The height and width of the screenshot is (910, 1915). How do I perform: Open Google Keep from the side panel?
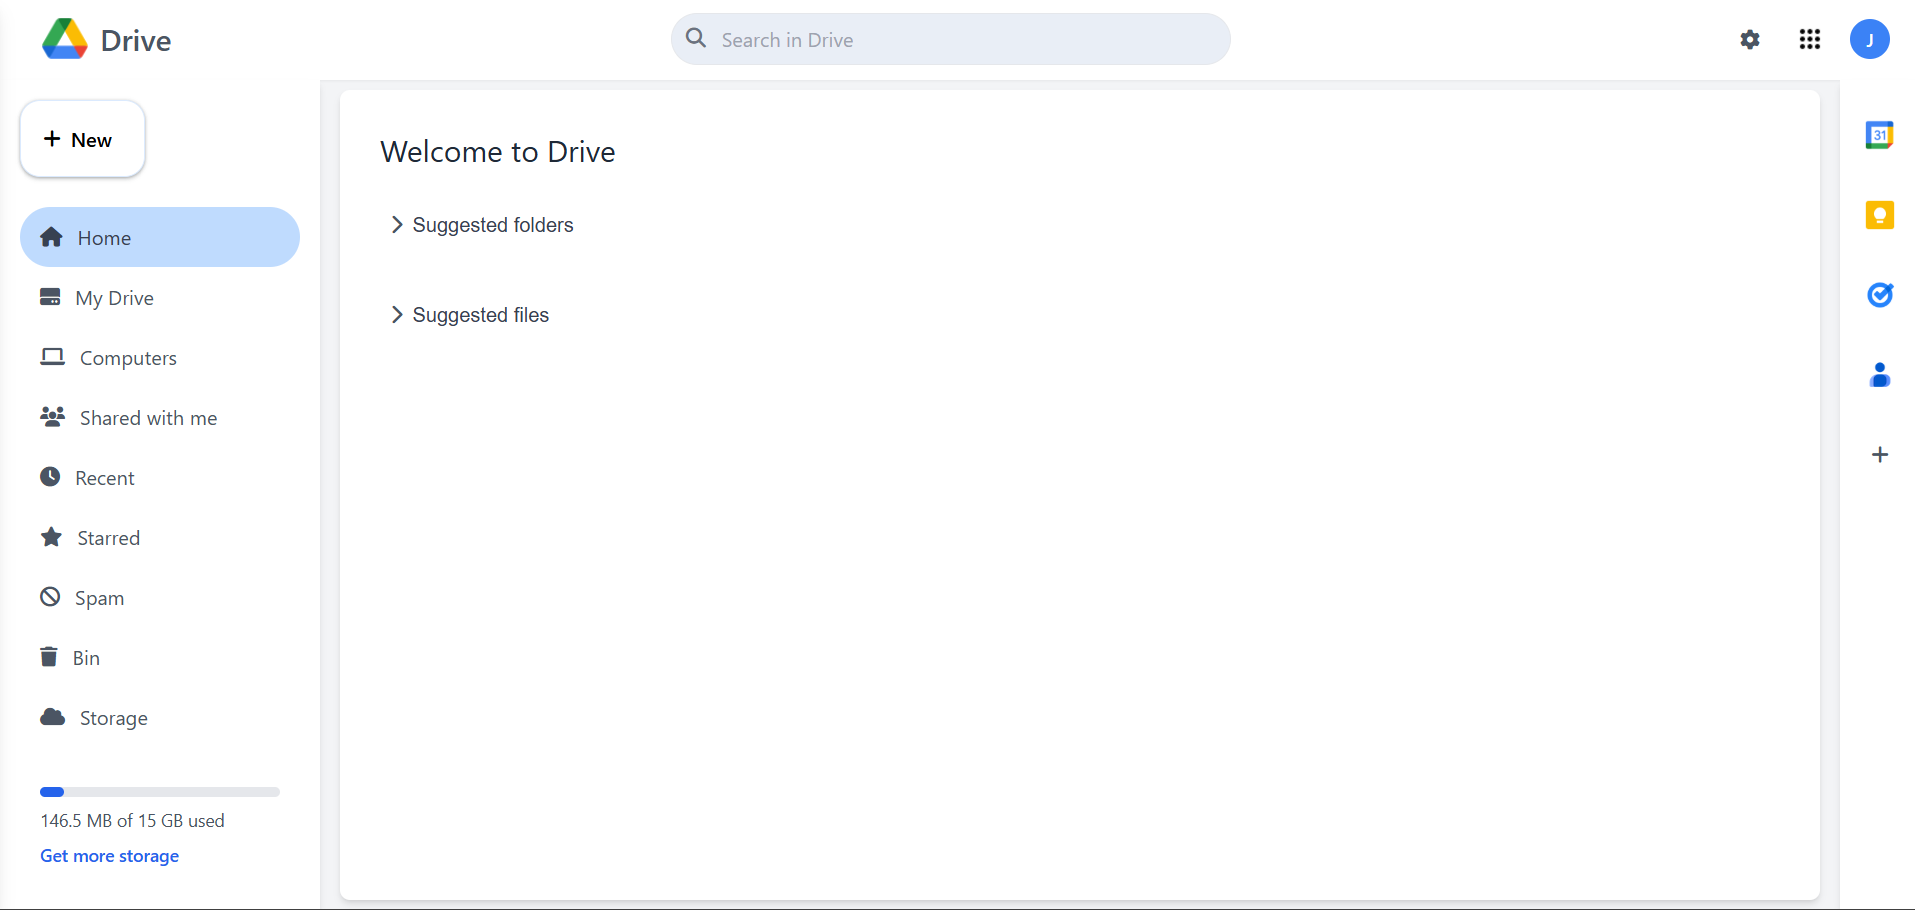[1880, 214]
